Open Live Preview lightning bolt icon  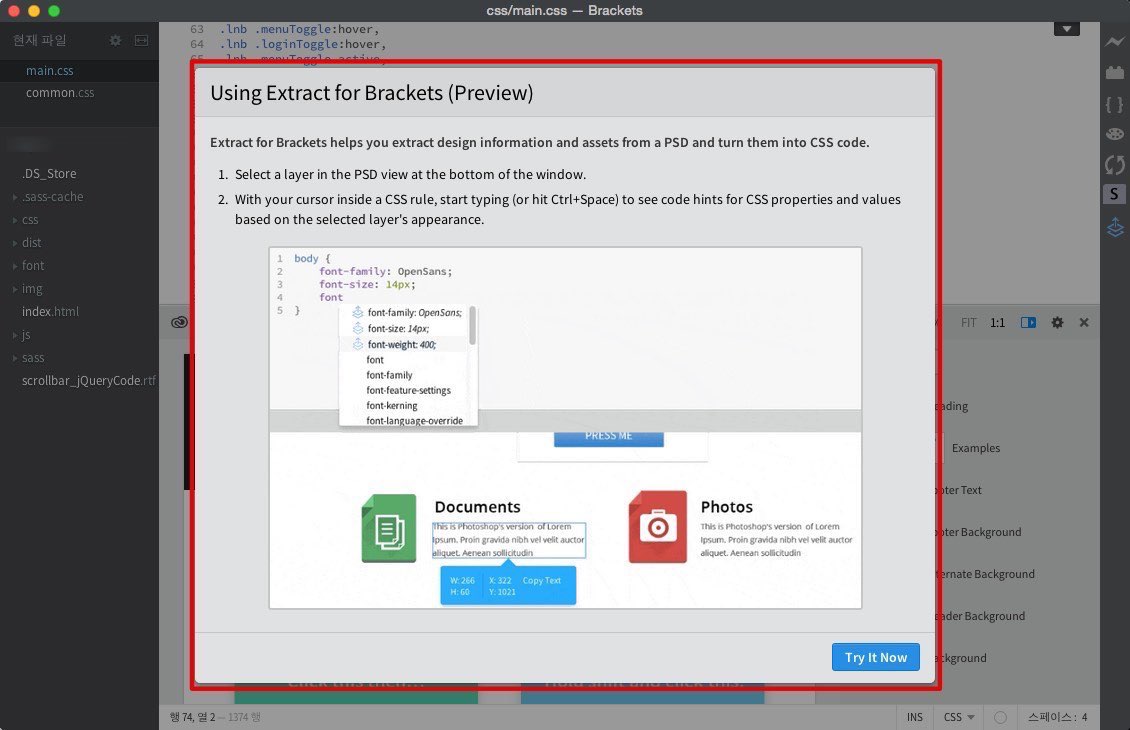pos(1115,42)
